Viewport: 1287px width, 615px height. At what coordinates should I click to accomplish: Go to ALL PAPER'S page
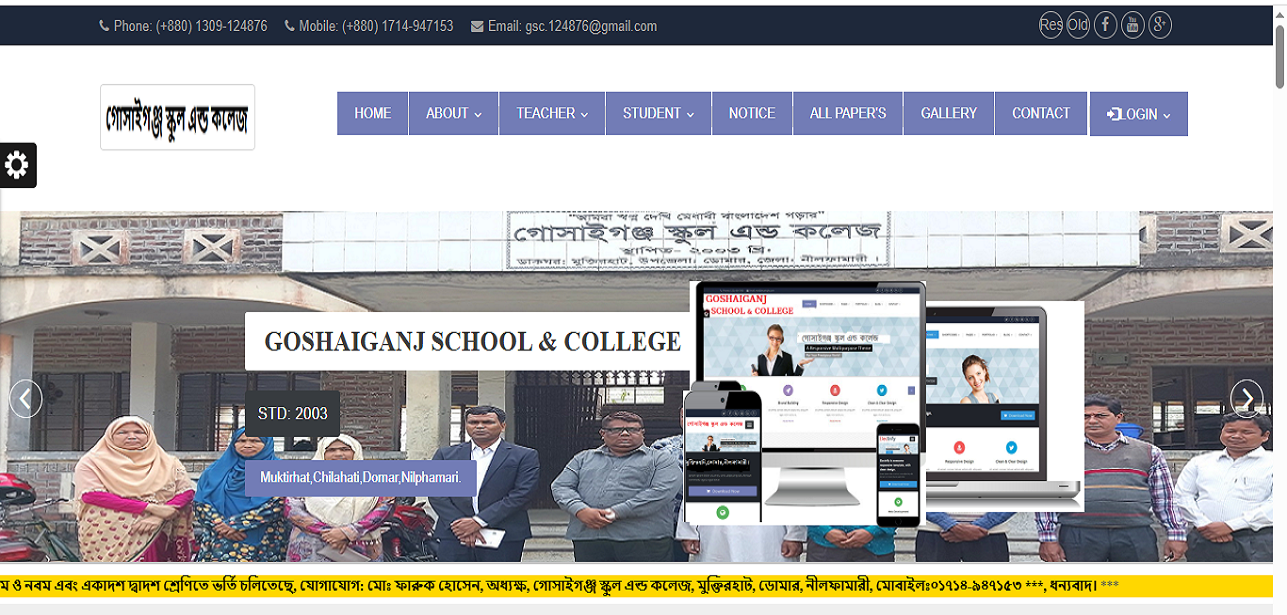point(848,114)
